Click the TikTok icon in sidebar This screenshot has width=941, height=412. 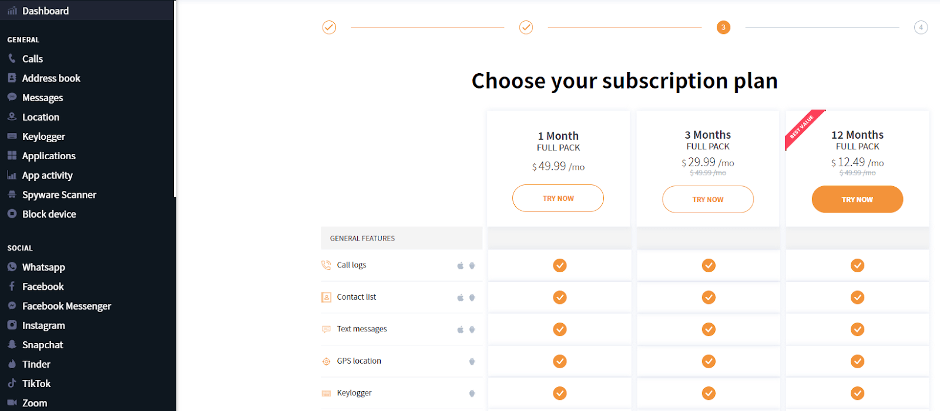click(11, 384)
